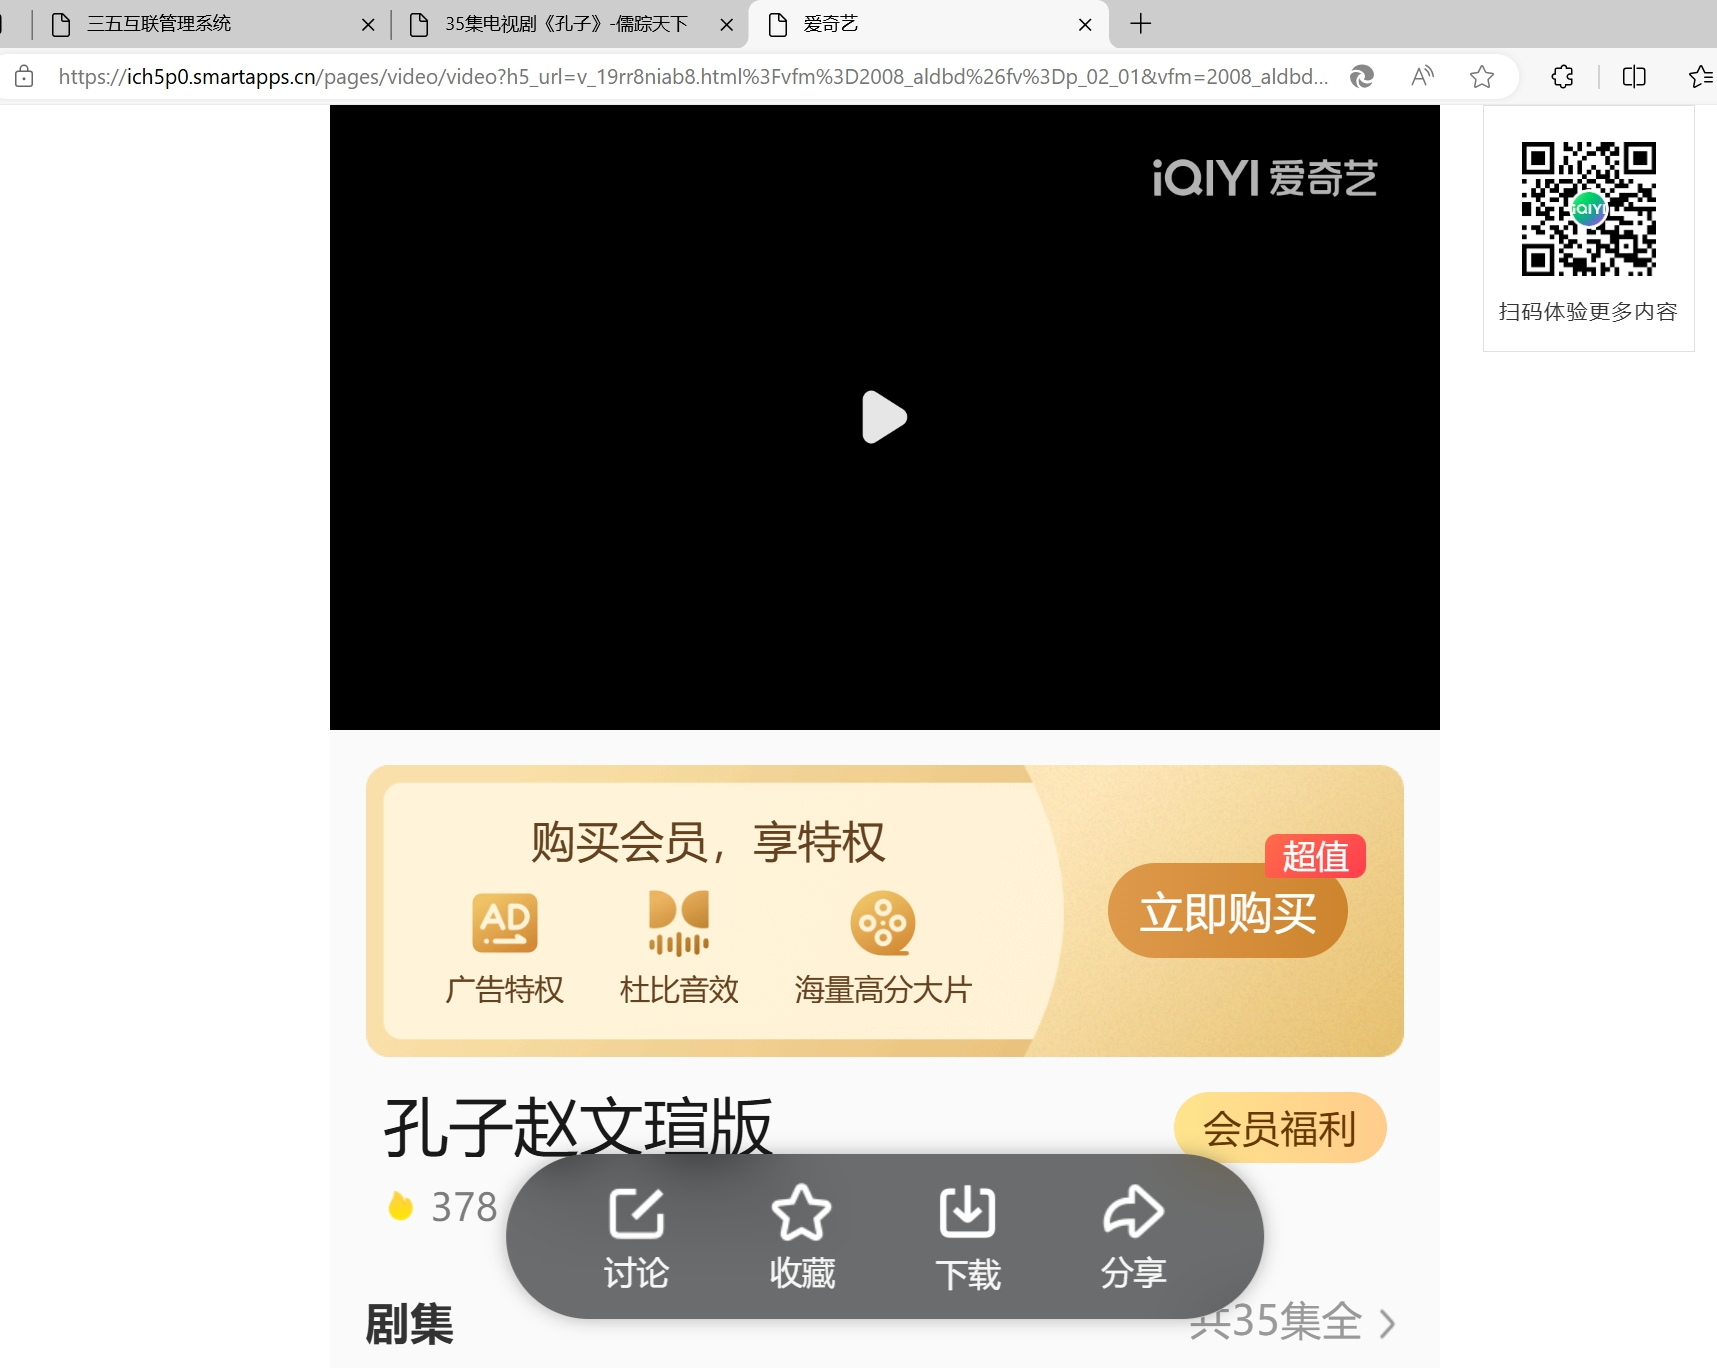This screenshot has height=1368, width=1717.
Task: Open a new browser tab
Action: 1140,24
